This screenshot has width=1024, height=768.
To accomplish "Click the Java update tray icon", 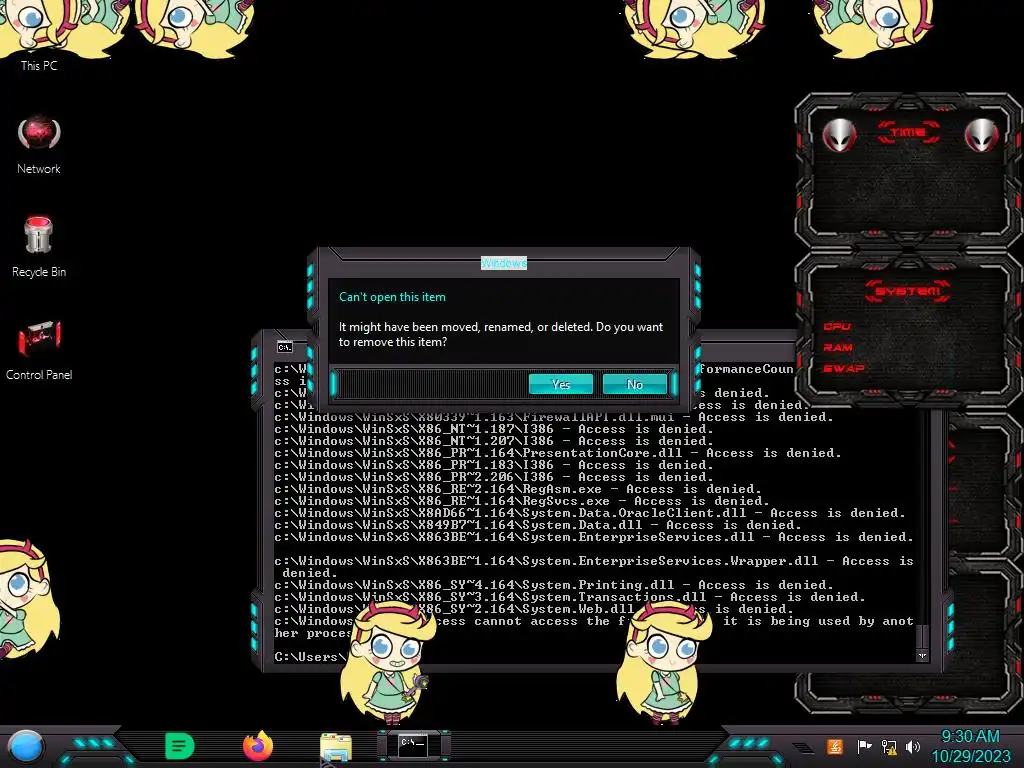I will point(835,746).
